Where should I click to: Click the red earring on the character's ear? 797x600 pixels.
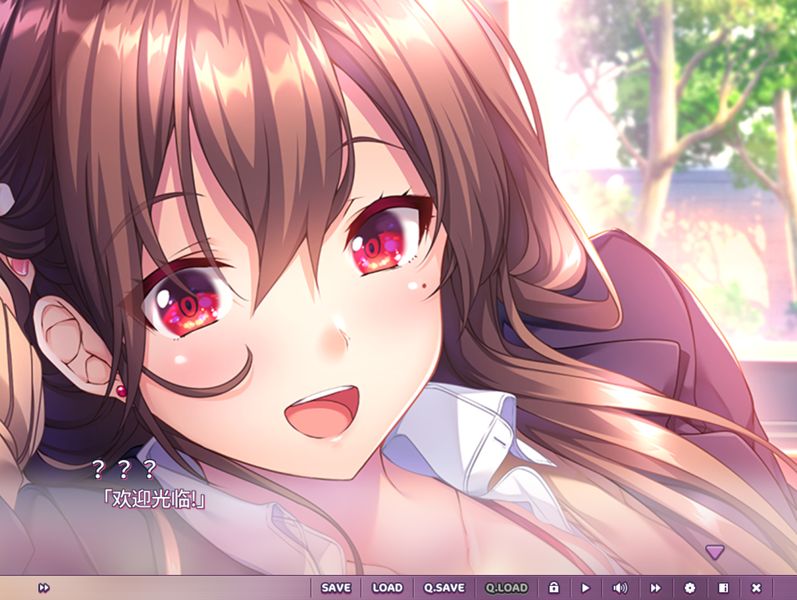click(x=121, y=392)
